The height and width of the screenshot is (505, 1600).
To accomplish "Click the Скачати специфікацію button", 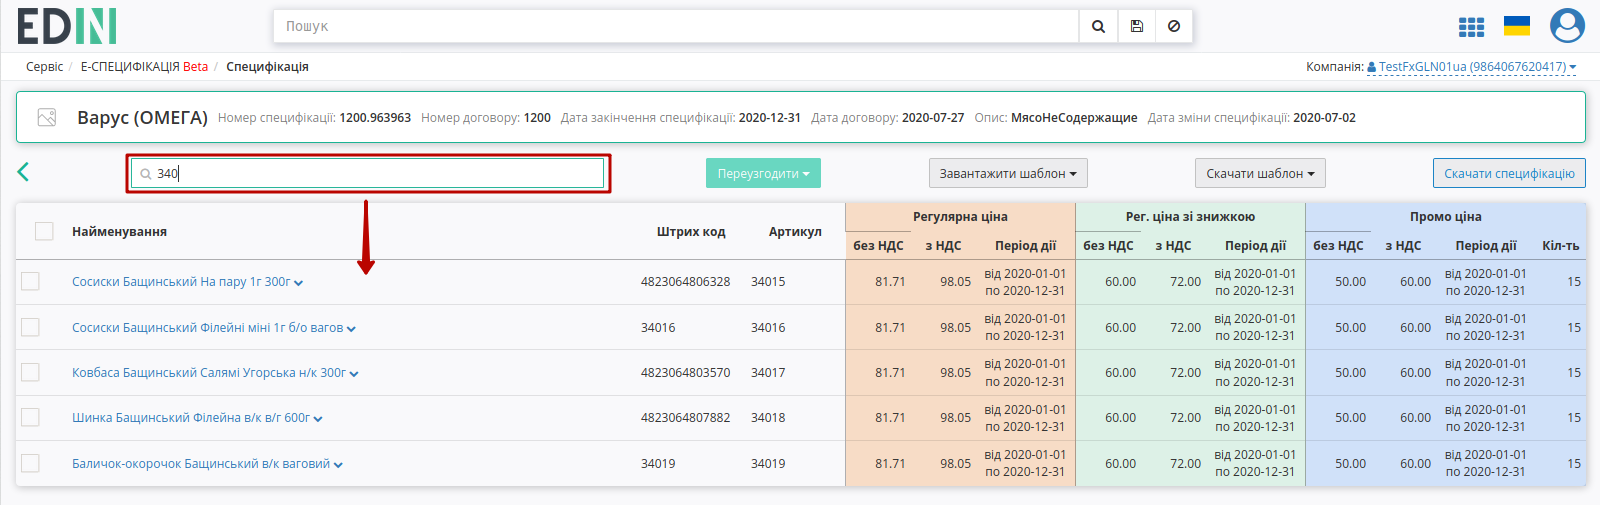I will click(1509, 173).
